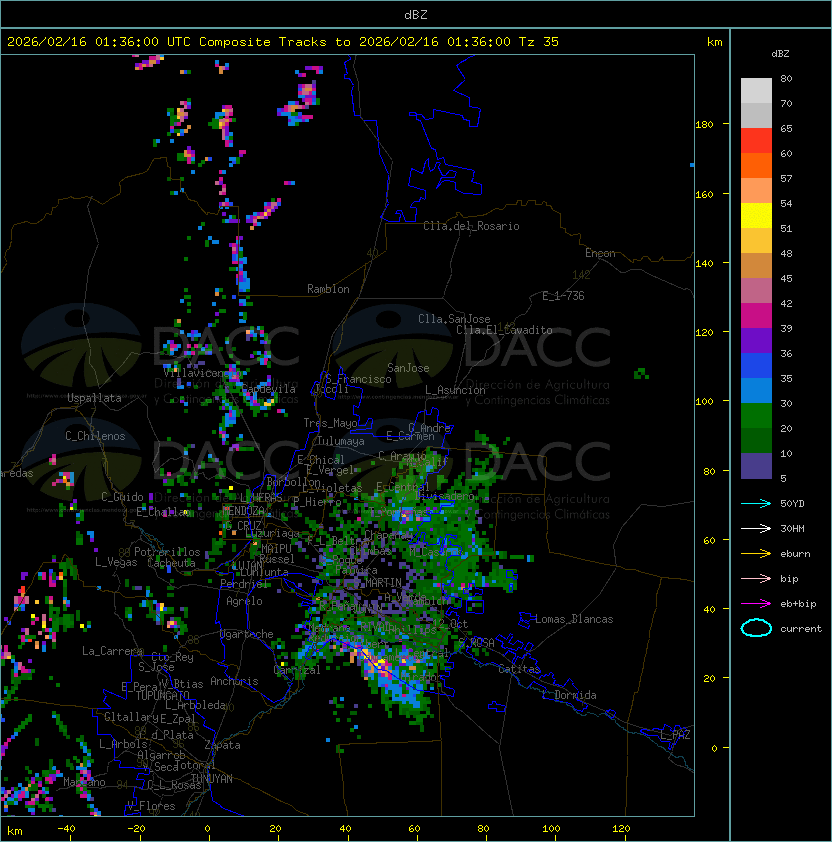The image size is (832, 842).
Task: Select the magenta eb+bip arrow symbol
Action: tap(756, 604)
